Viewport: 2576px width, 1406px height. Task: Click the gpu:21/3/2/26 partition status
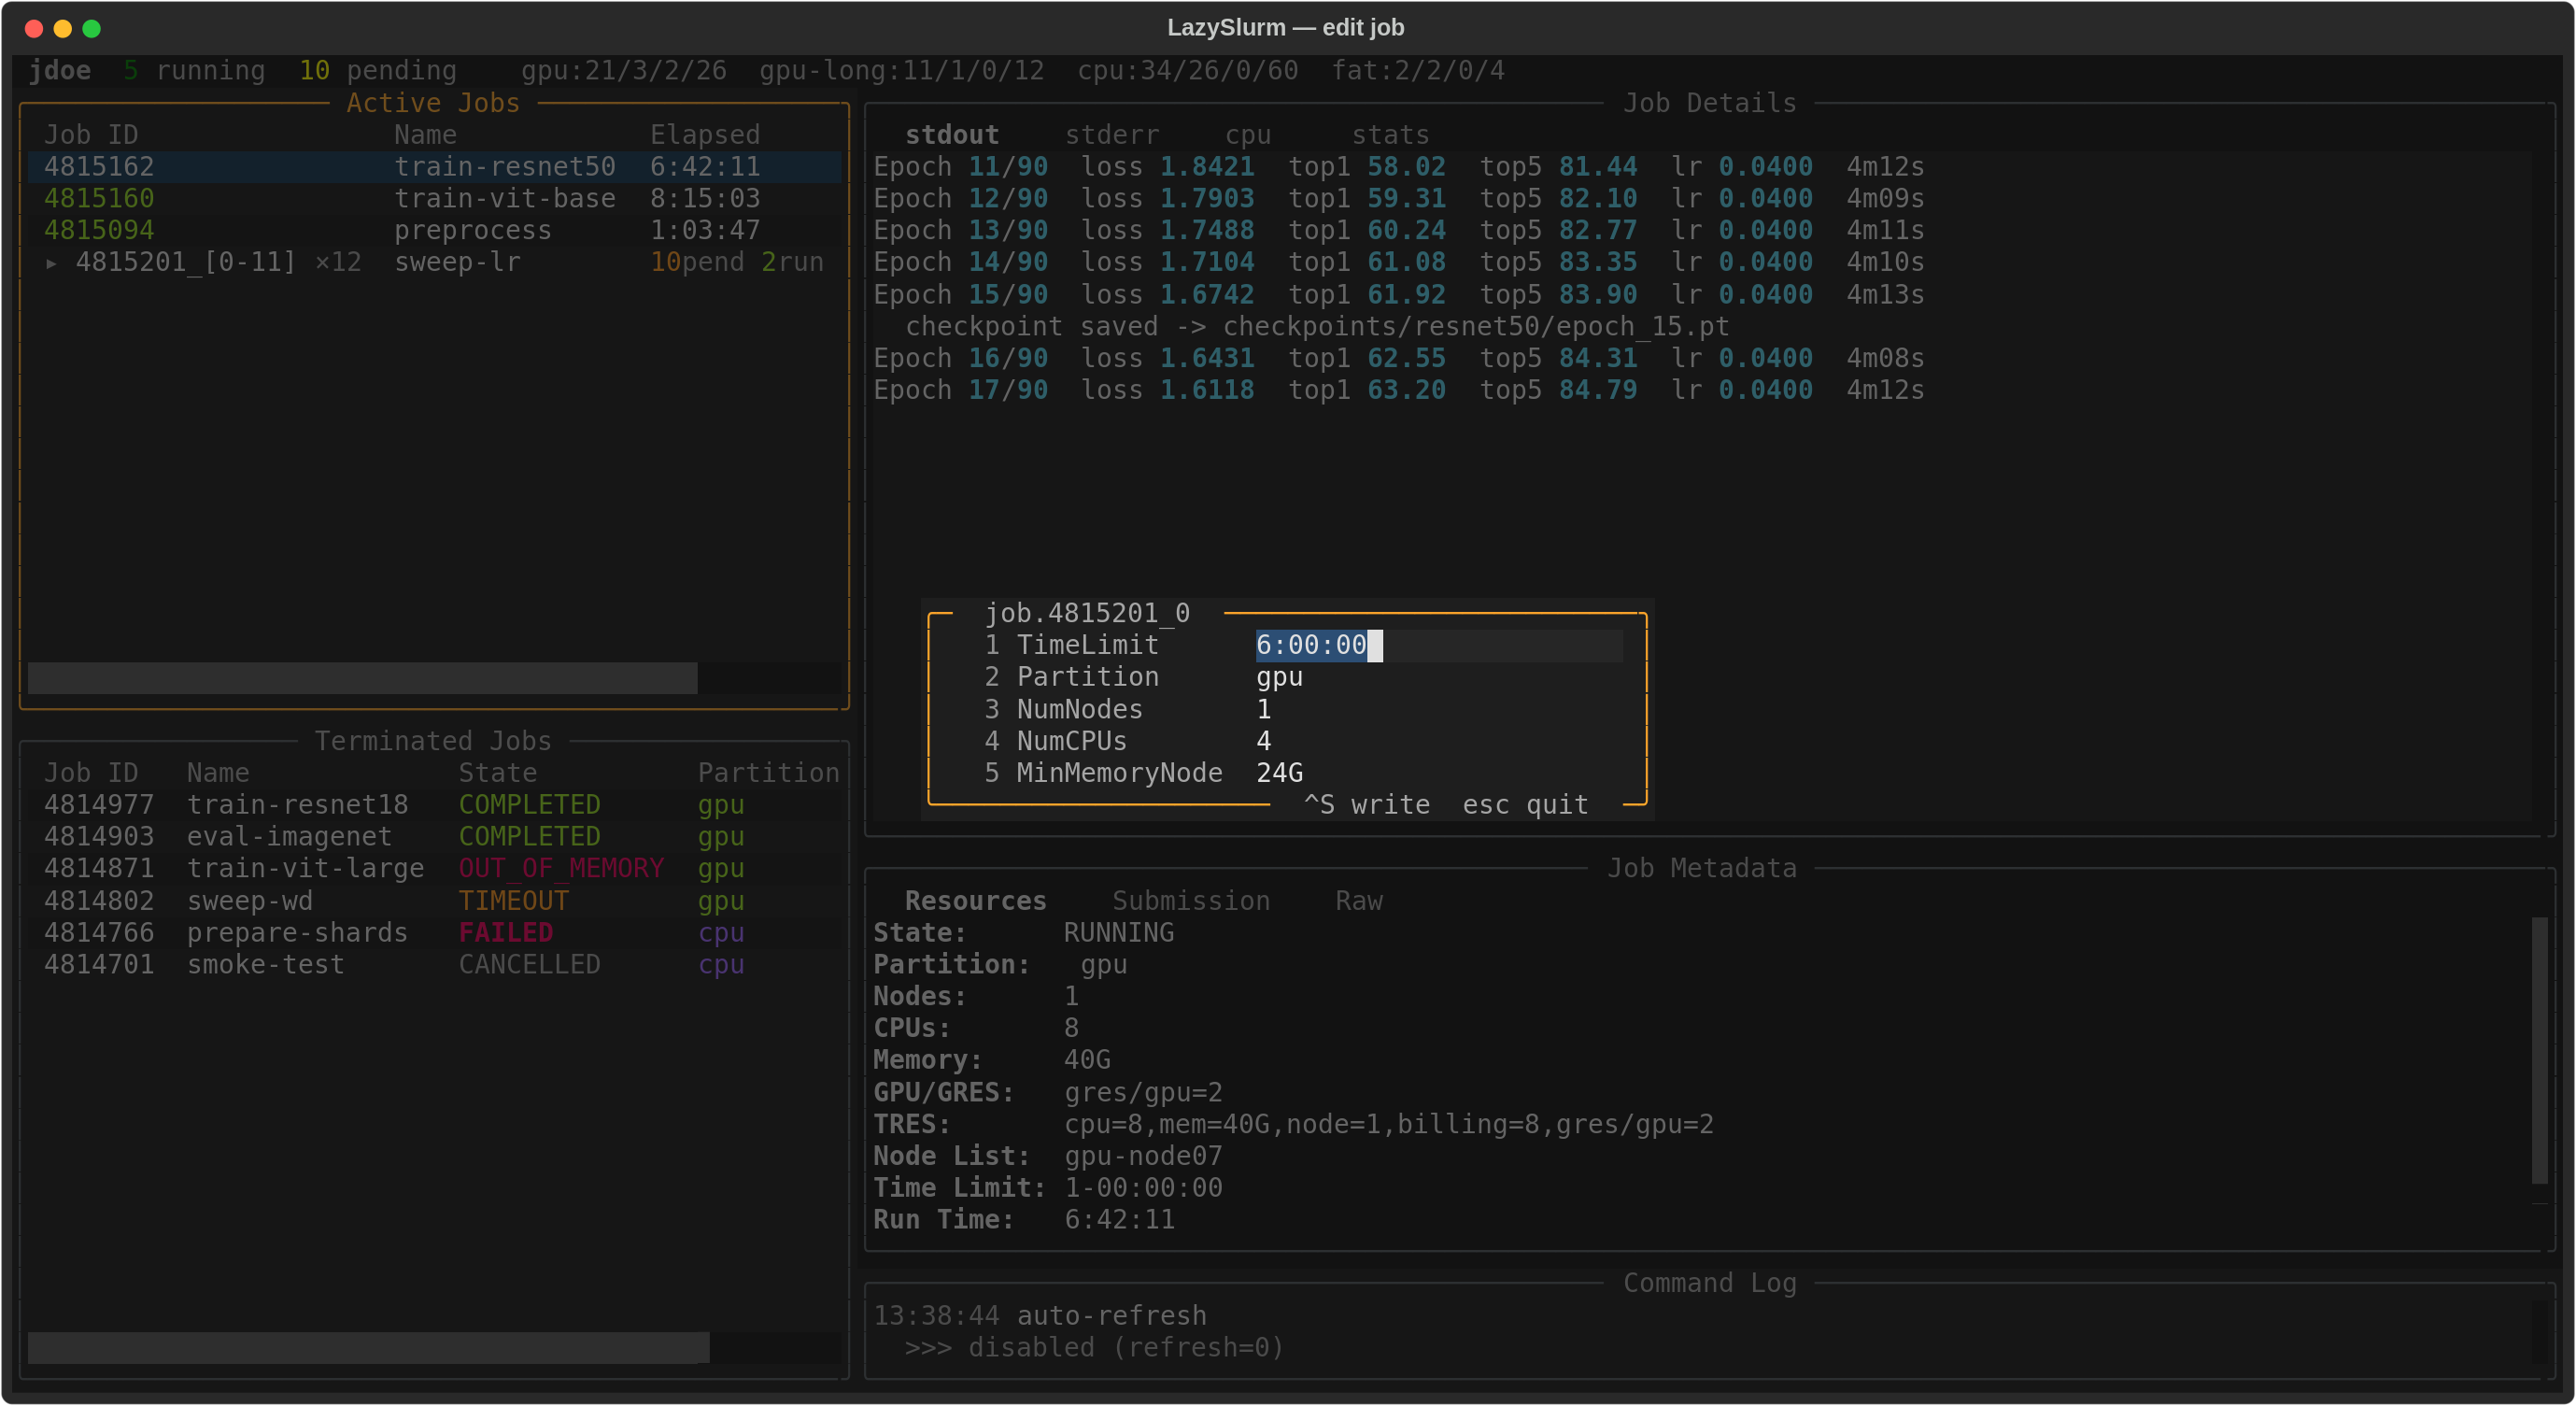[623, 71]
